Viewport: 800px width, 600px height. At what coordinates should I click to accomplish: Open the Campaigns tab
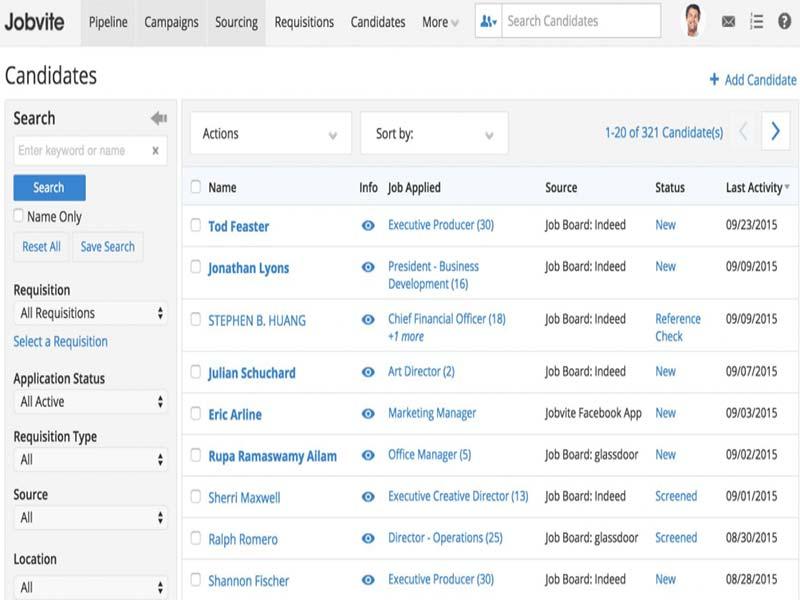(x=171, y=22)
